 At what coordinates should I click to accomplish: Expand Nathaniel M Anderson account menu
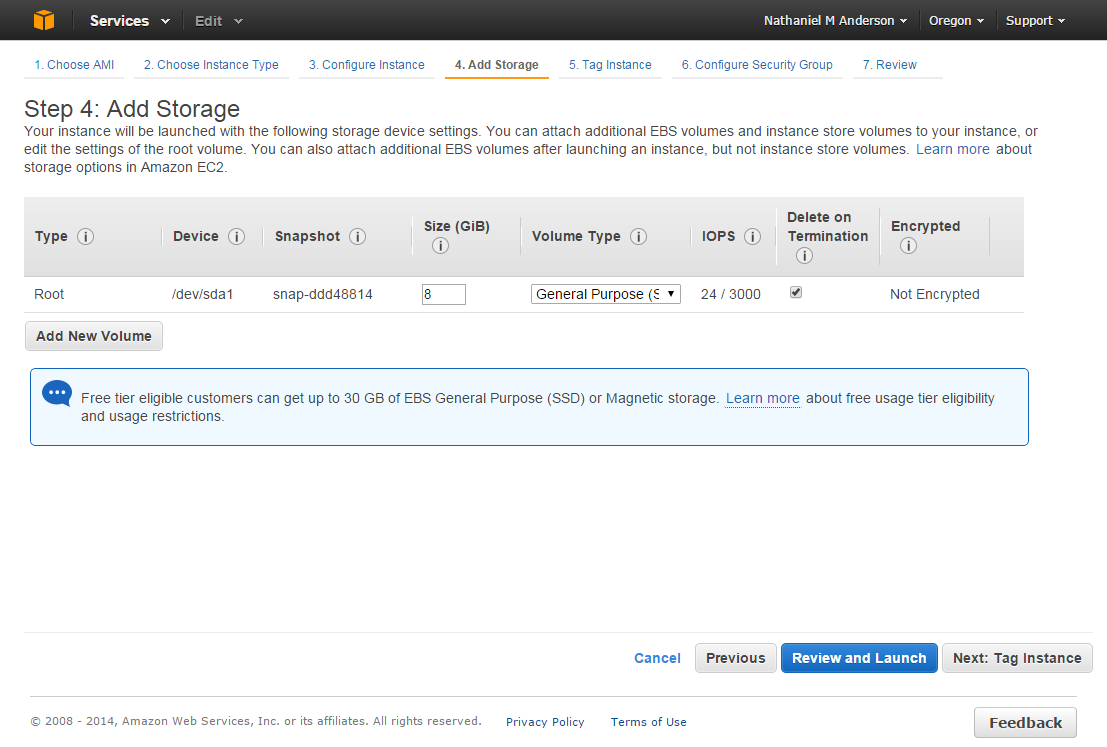835,20
